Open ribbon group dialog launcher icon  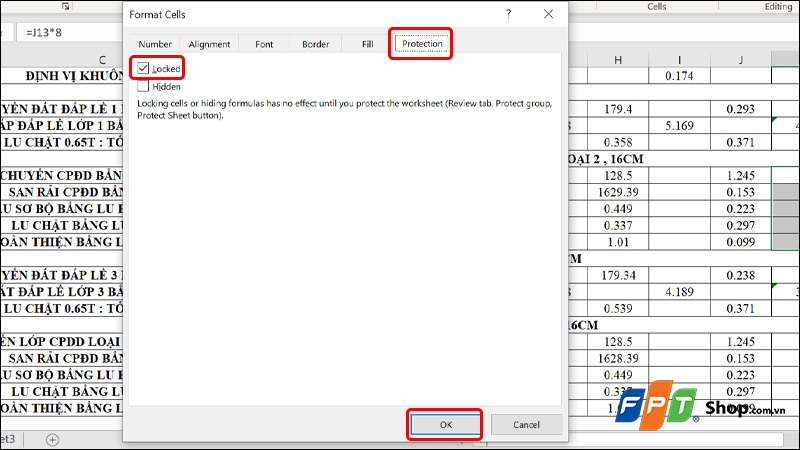(x=65, y=6)
